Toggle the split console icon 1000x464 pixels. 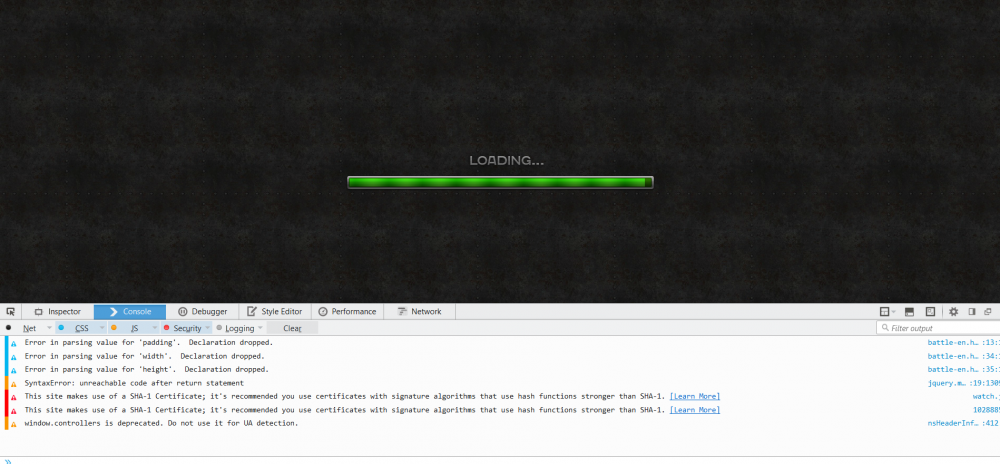tap(909, 312)
